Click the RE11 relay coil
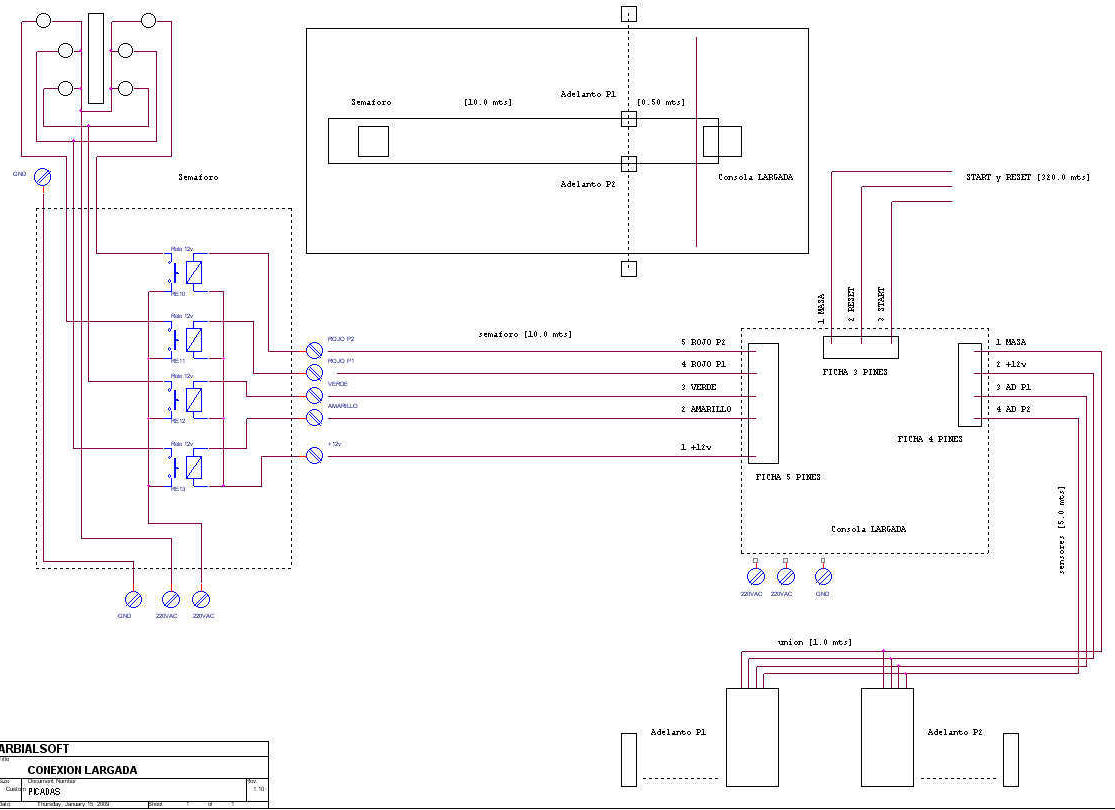The height and width of the screenshot is (810, 1115). [195, 339]
